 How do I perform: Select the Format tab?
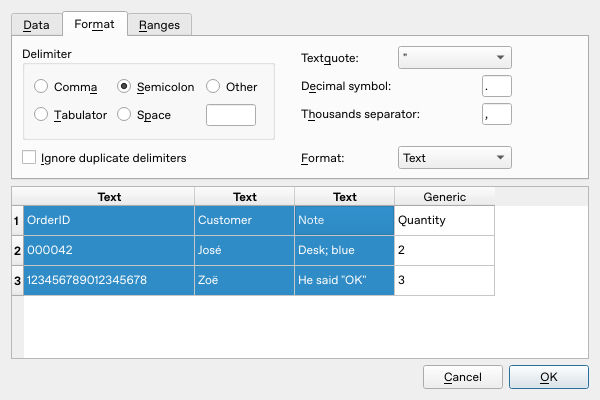(95, 24)
